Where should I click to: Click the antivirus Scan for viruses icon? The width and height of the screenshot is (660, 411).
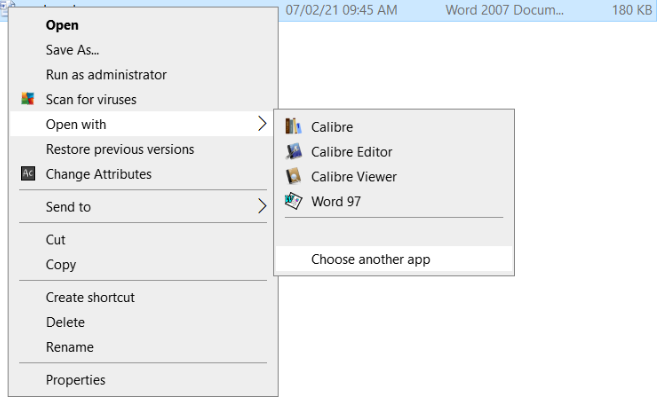click(28, 99)
